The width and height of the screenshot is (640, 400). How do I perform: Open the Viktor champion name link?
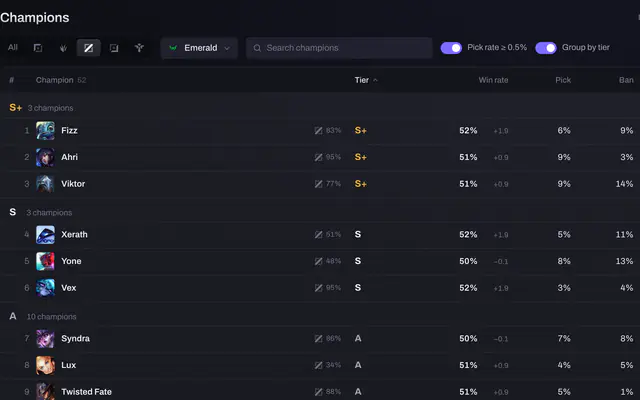pyautogui.click(x=73, y=184)
